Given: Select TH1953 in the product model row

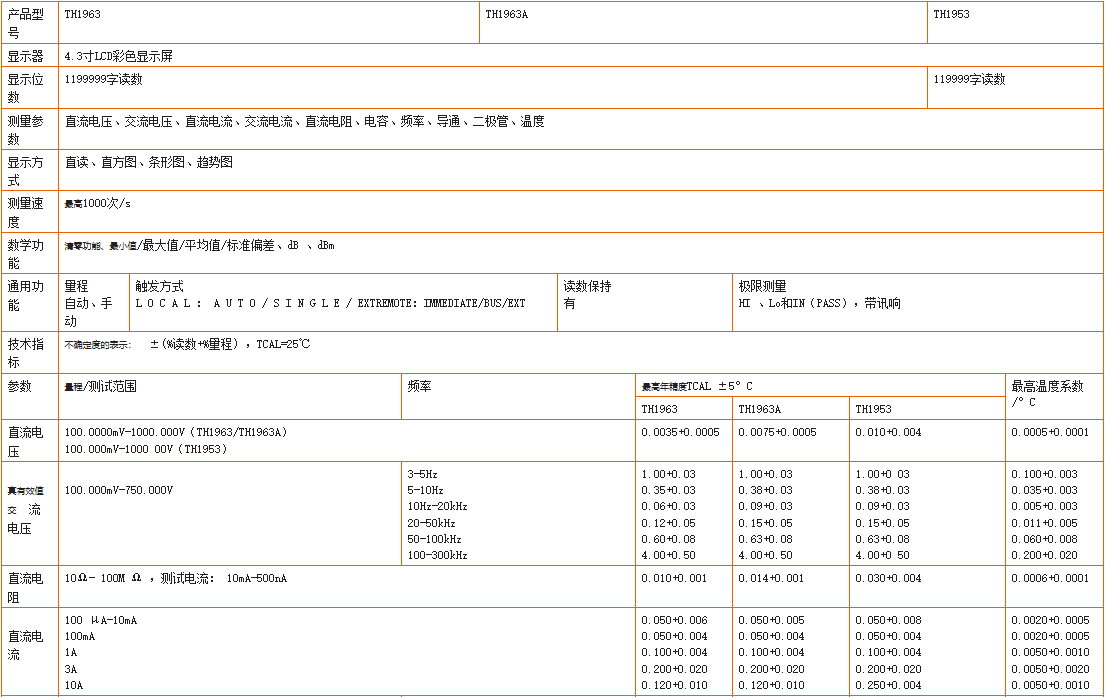Looking at the screenshot, I should click(951, 14).
